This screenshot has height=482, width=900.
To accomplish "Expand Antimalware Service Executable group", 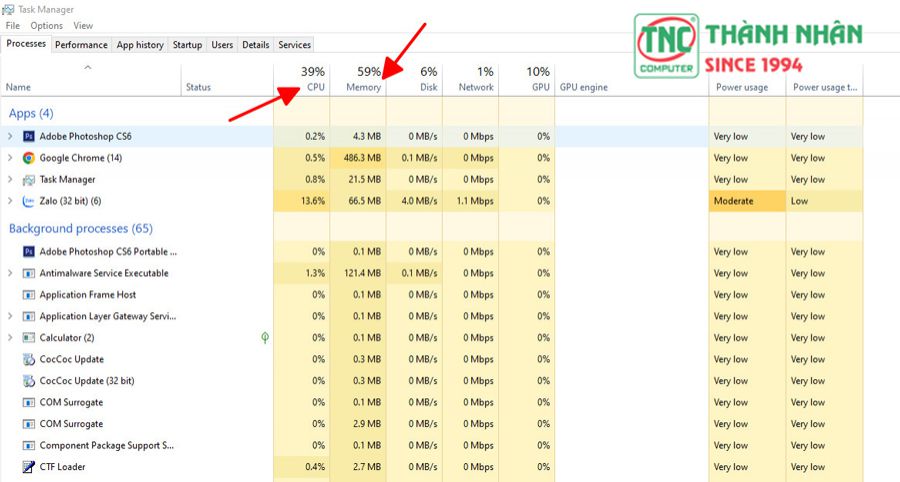I will [10, 273].
